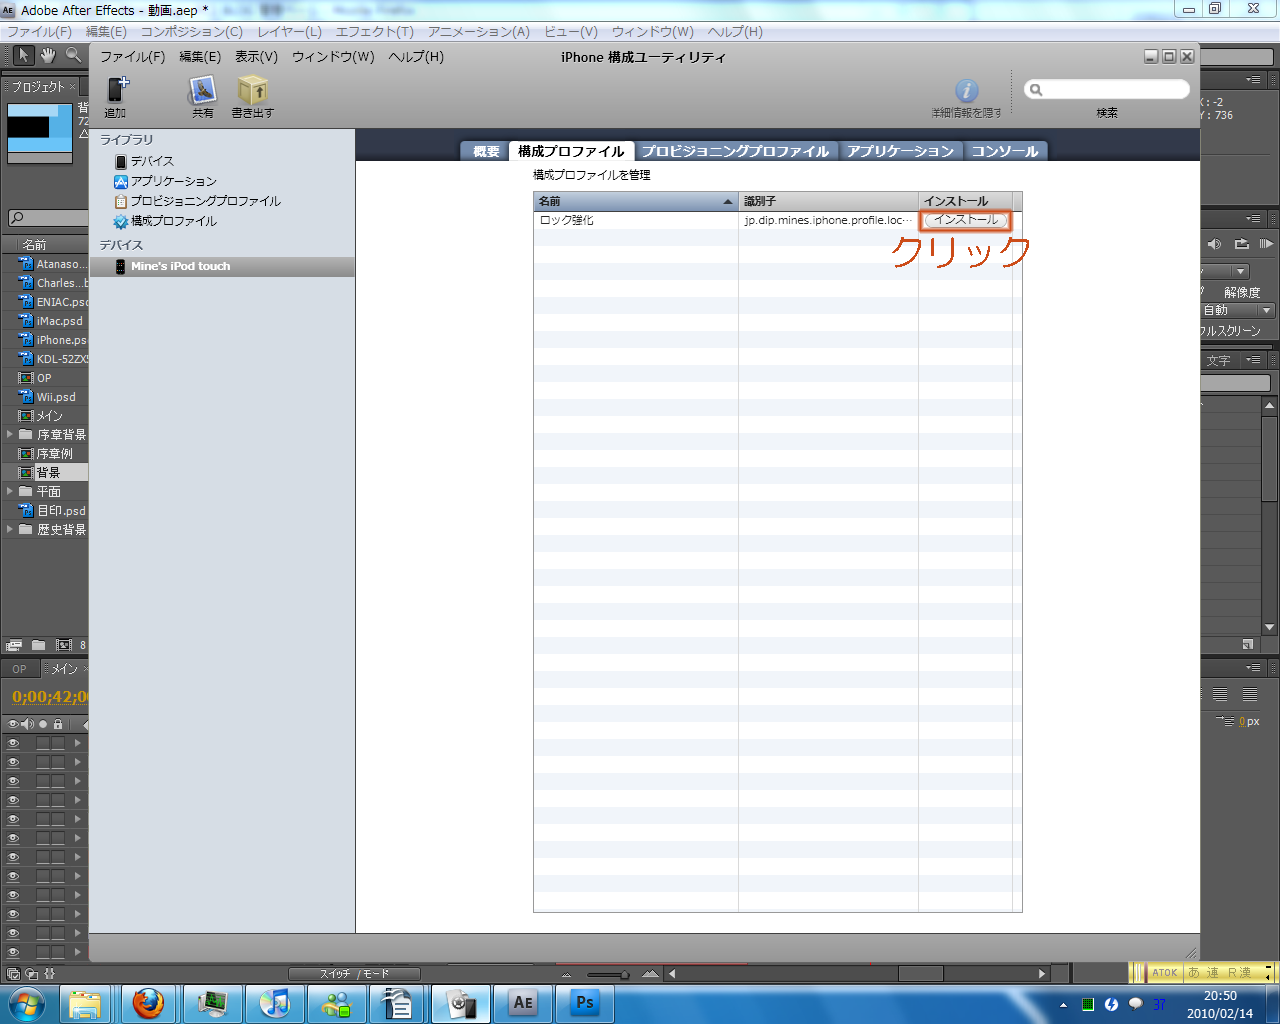Click the interpret footage icon in project panel
1280x1024 pixels.
(x=14, y=645)
